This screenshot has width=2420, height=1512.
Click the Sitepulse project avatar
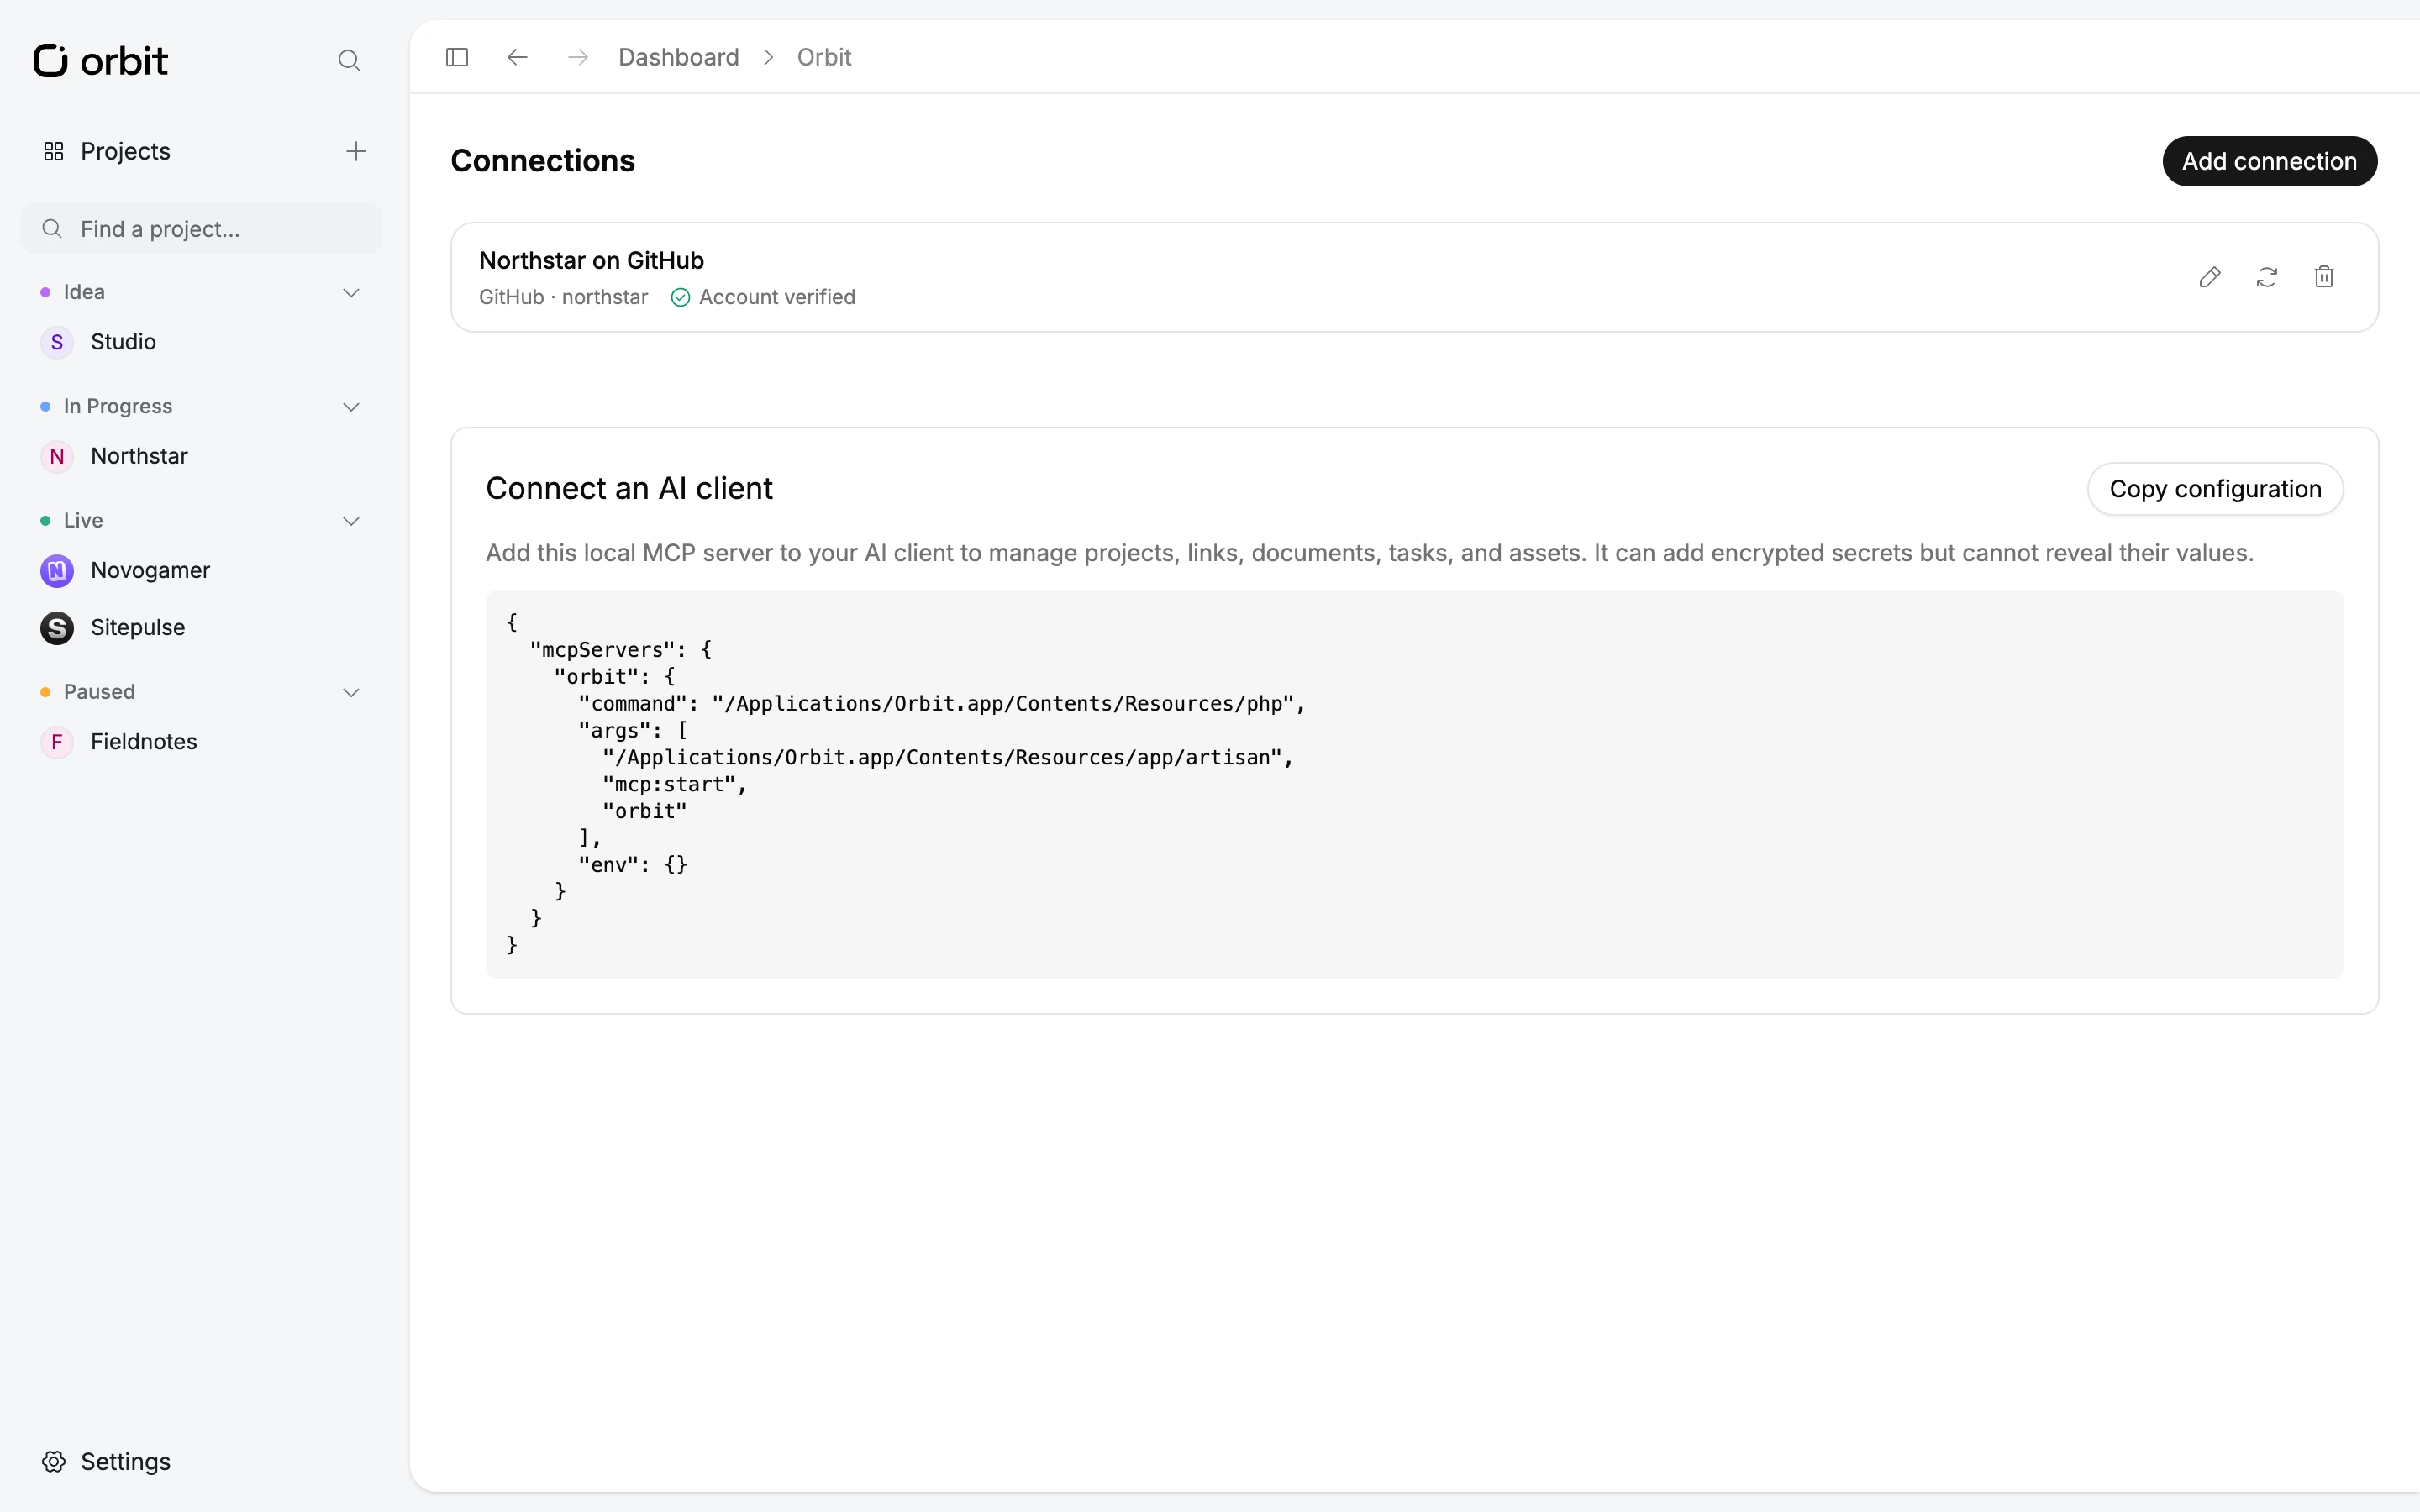[x=57, y=628]
